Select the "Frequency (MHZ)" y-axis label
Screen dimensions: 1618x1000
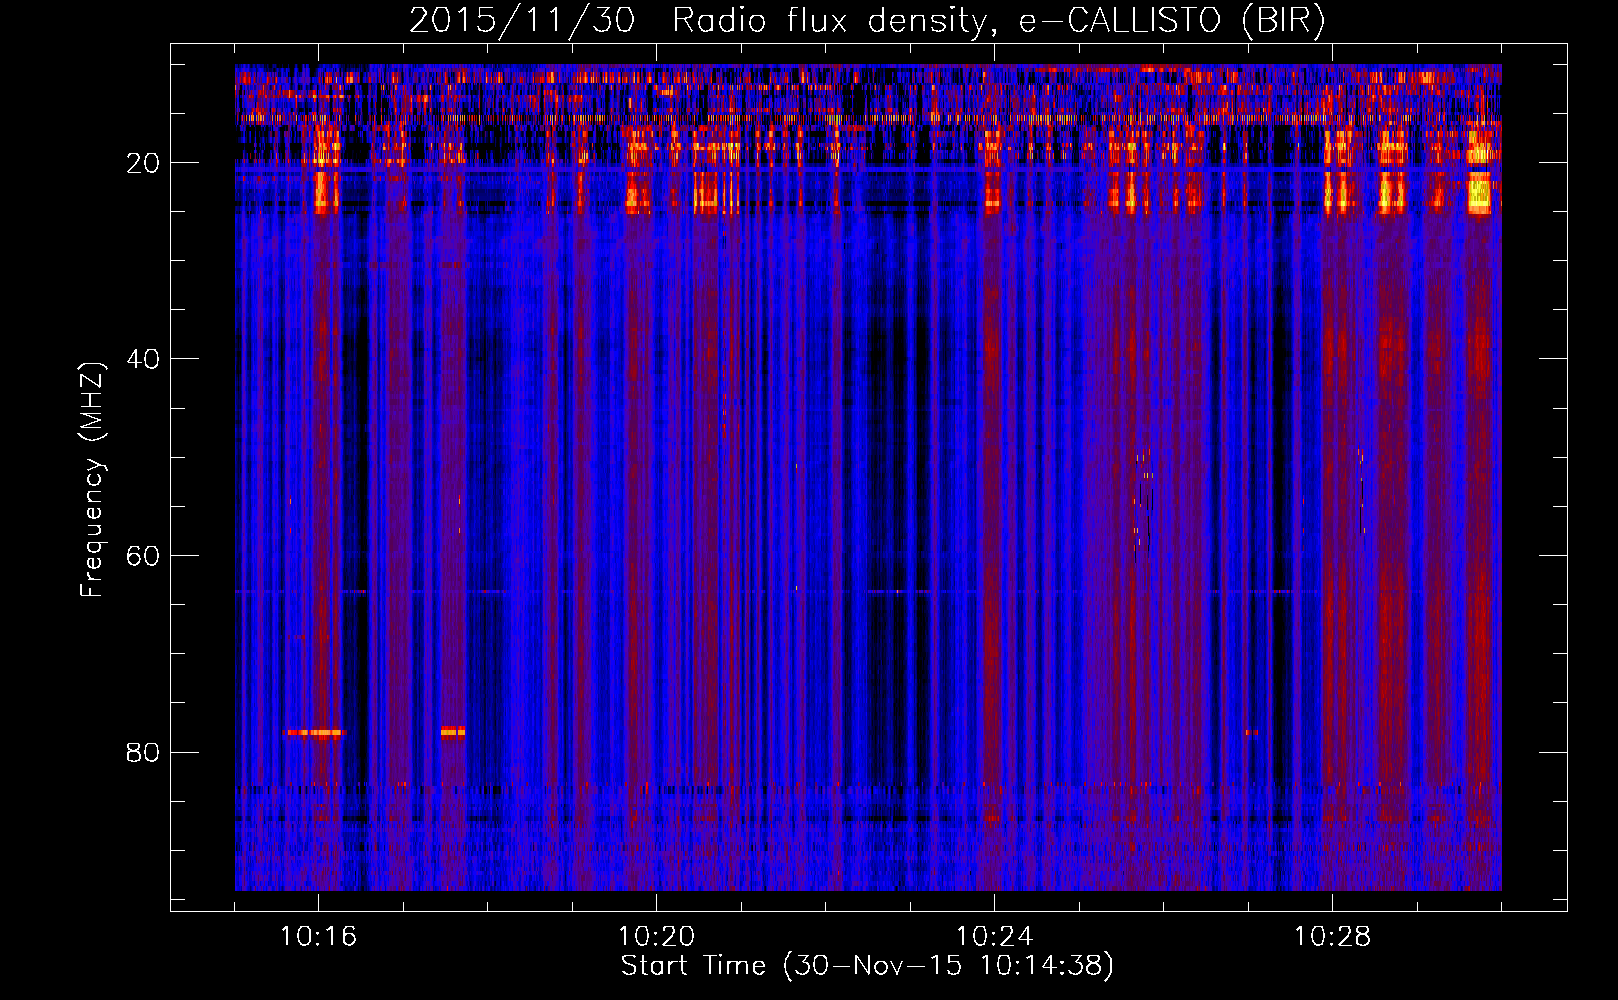coord(92,480)
